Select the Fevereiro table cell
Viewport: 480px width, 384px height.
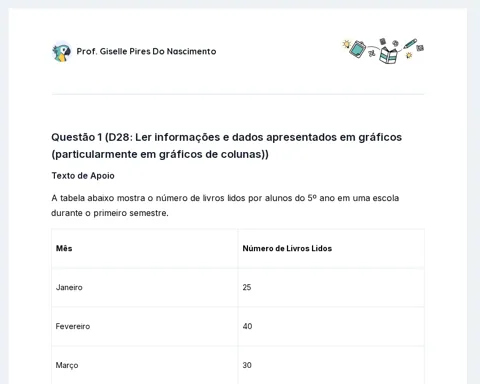pos(145,326)
